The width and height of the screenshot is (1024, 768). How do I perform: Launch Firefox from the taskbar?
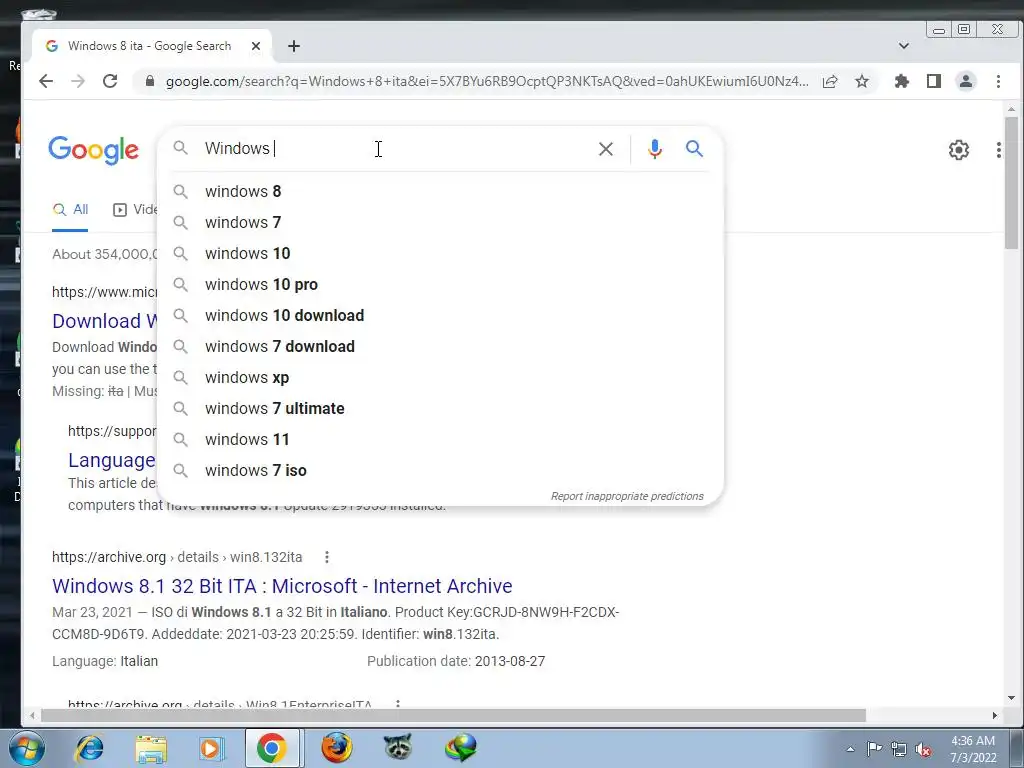(x=336, y=748)
